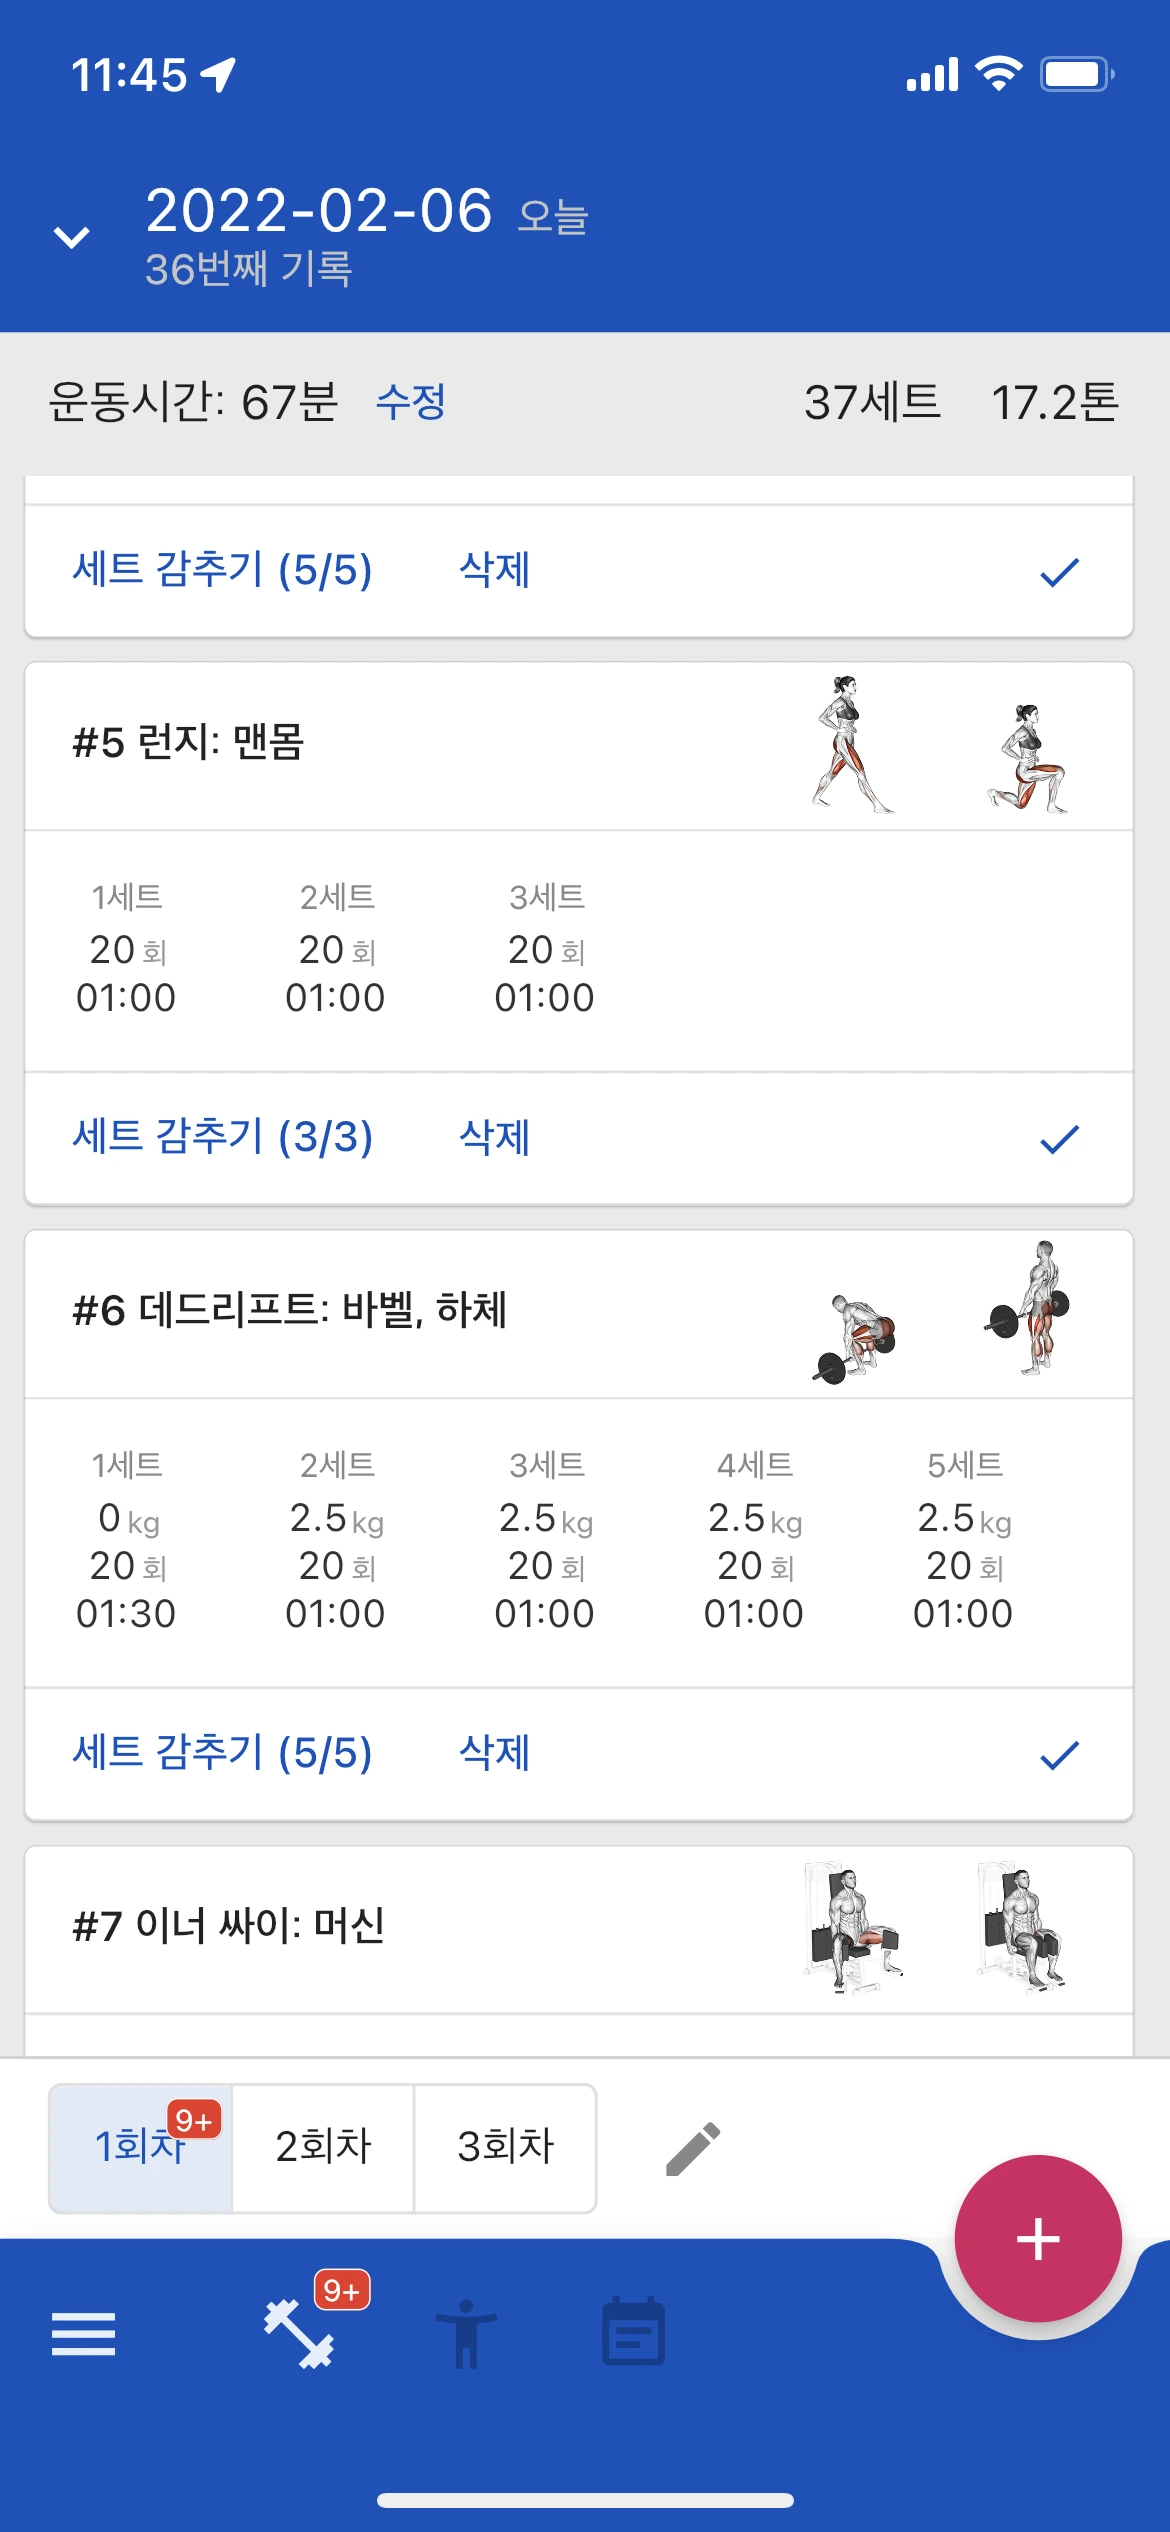This screenshot has width=1170, height=2532.
Task: Switch to the 2회차 tab
Action: coord(323,2147)
